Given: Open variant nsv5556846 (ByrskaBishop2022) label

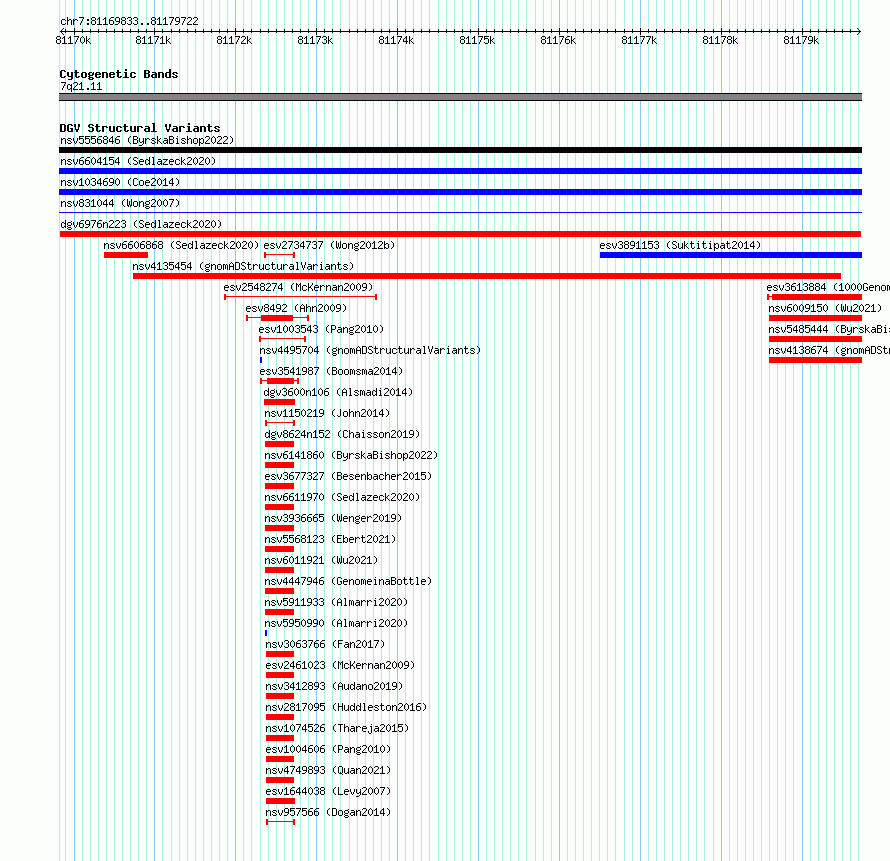Looking at the screenshot, I should 147,140.
